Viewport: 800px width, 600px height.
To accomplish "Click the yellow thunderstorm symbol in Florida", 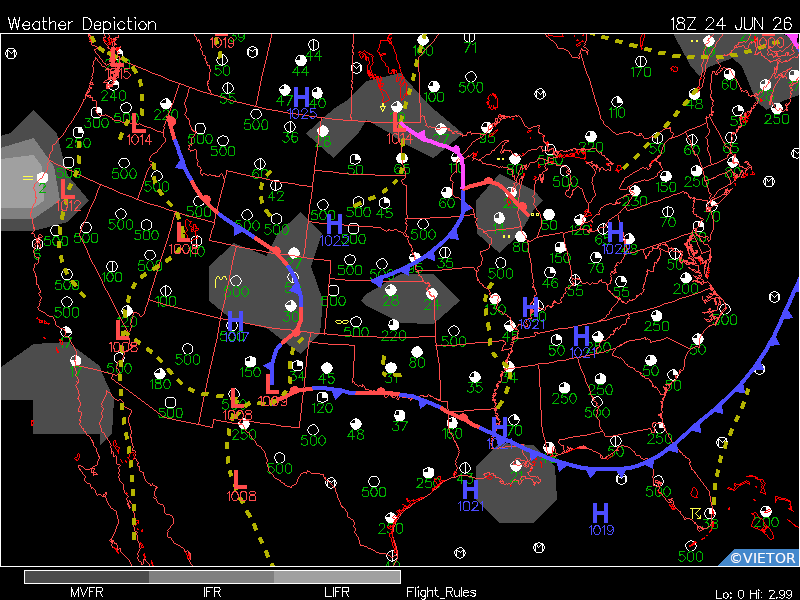I will click(695, 513).
